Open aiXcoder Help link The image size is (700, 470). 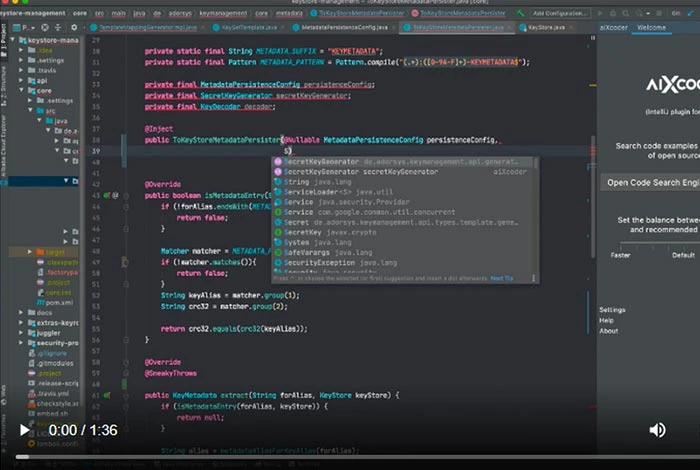pos(606,320)
